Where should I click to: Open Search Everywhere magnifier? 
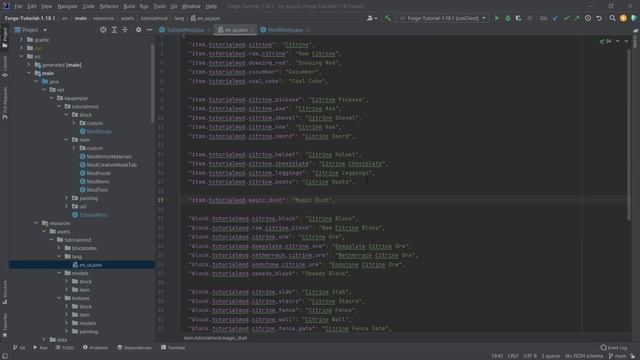tap(612, 18)
